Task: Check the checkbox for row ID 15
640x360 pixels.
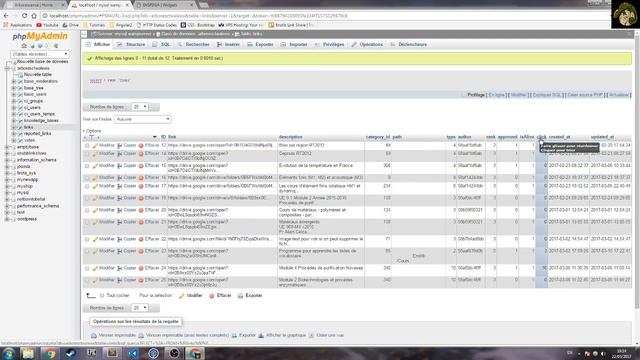Action: (87, 166)
